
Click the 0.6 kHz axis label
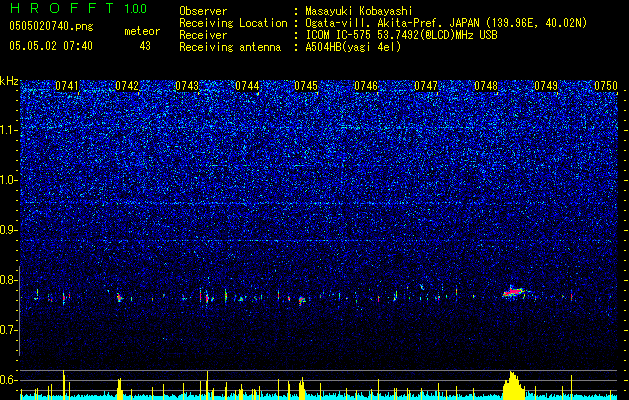(x=9, y=380)
